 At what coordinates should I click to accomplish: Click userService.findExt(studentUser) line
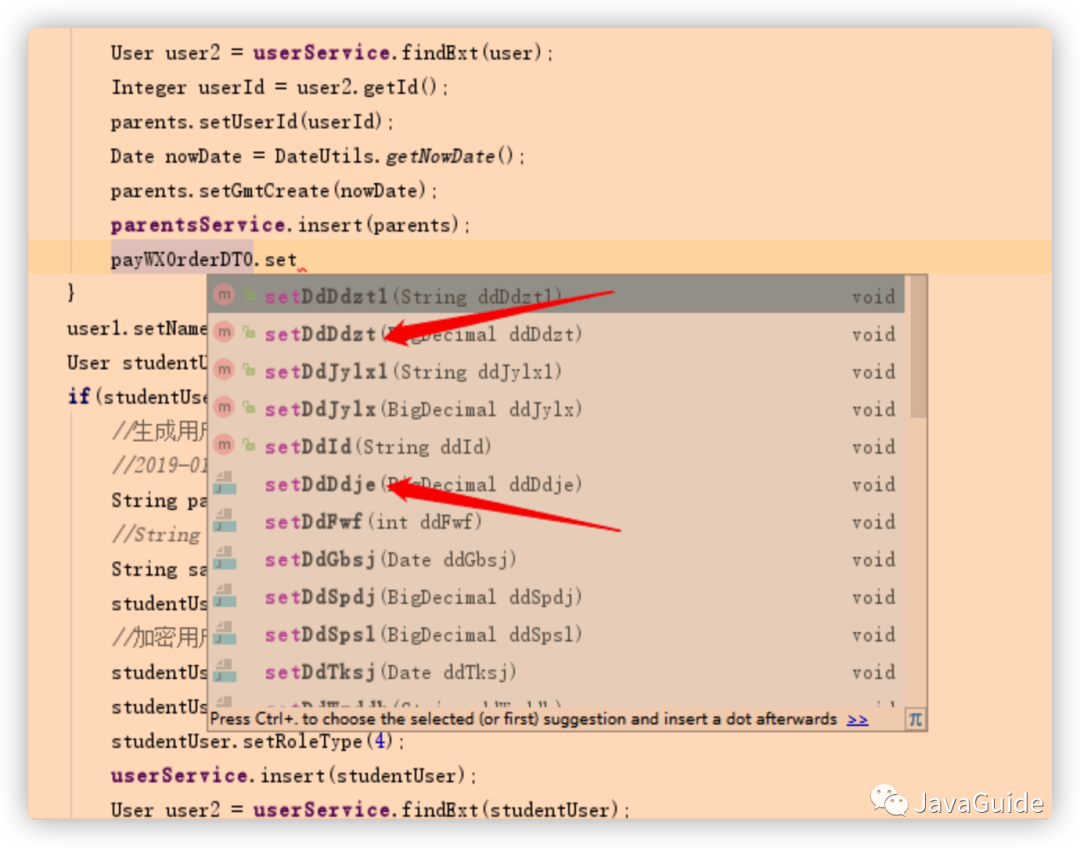[x=371, y=809]
